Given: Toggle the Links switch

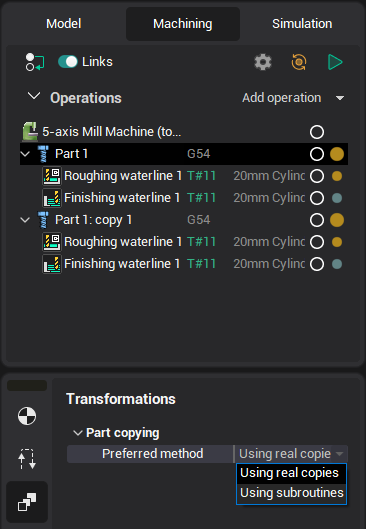Looking at the screenshot, I should click(68, 62).
